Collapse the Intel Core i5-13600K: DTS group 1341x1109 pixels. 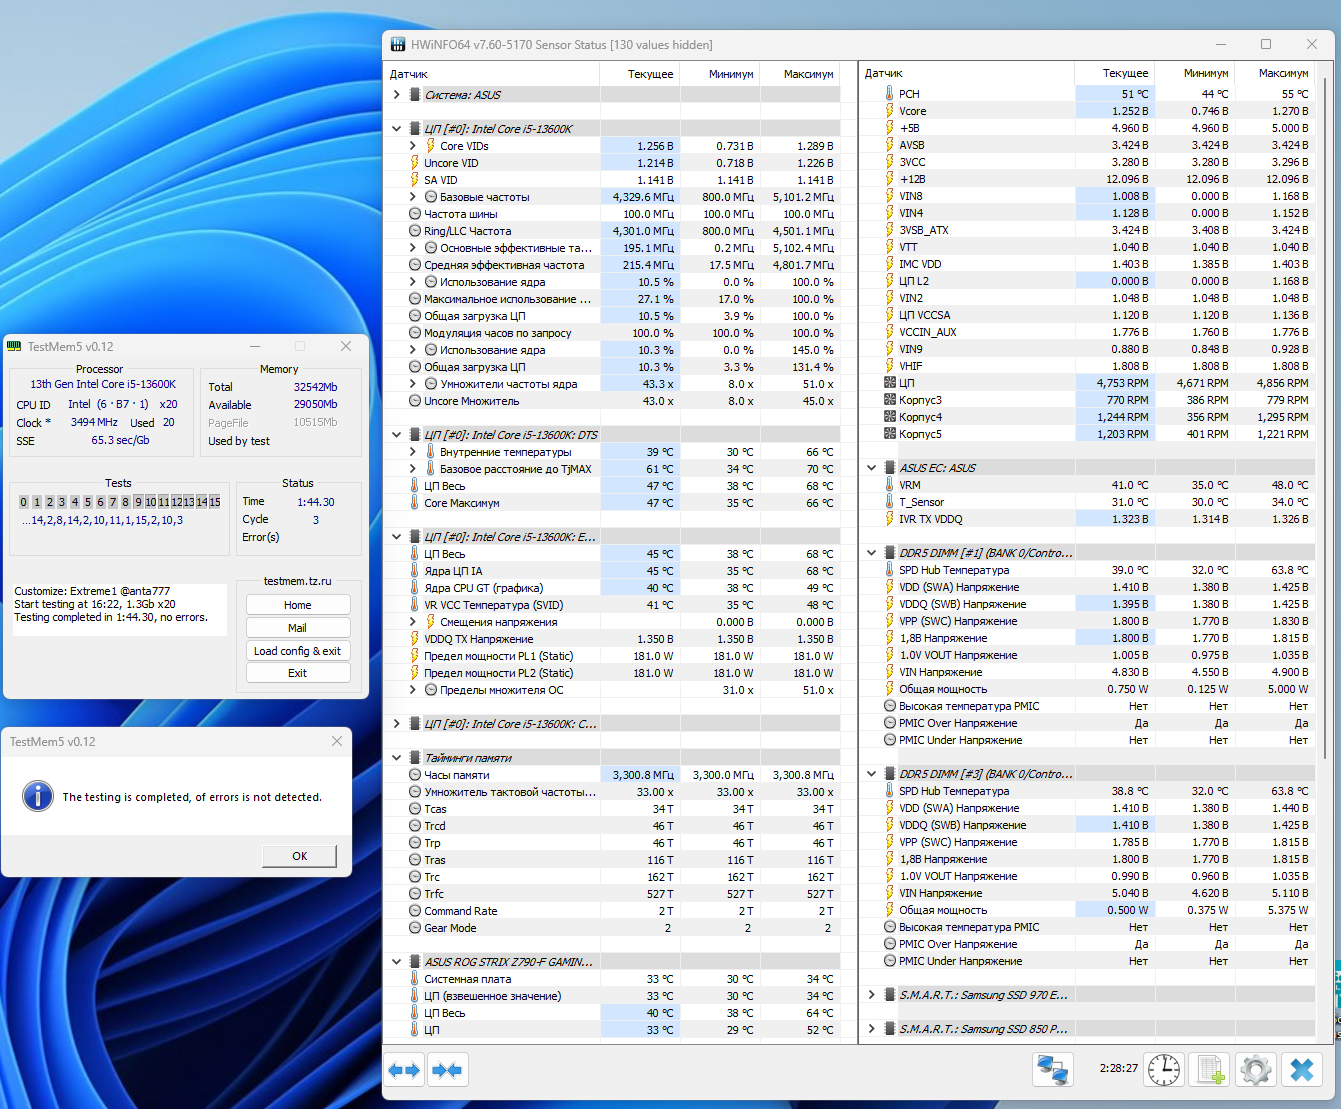[x=397, y=435]
